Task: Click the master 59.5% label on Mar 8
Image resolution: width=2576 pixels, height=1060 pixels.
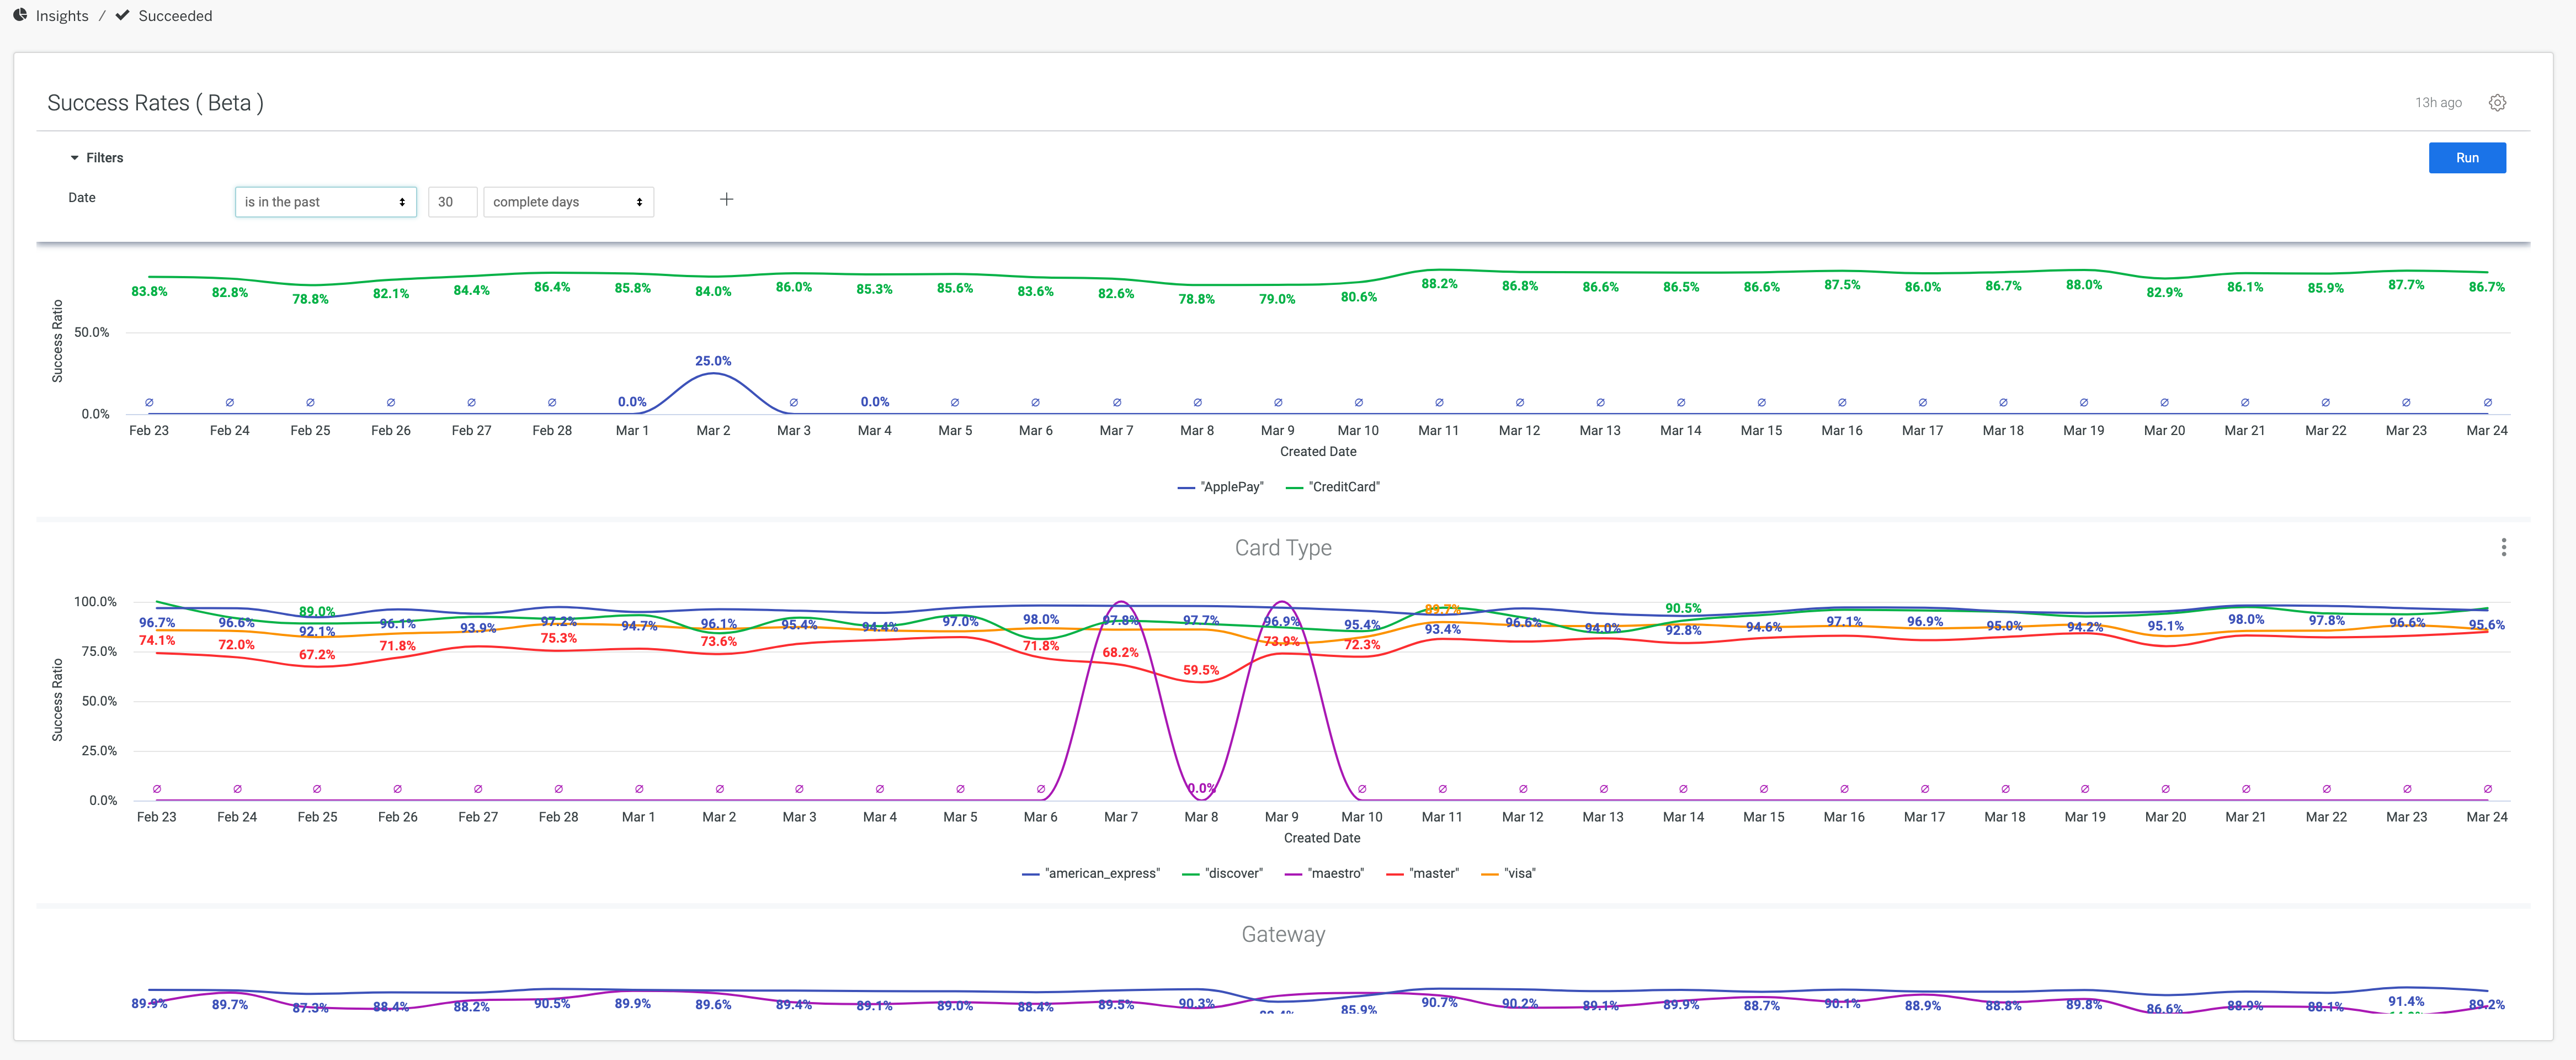Action: point(1201,671)
